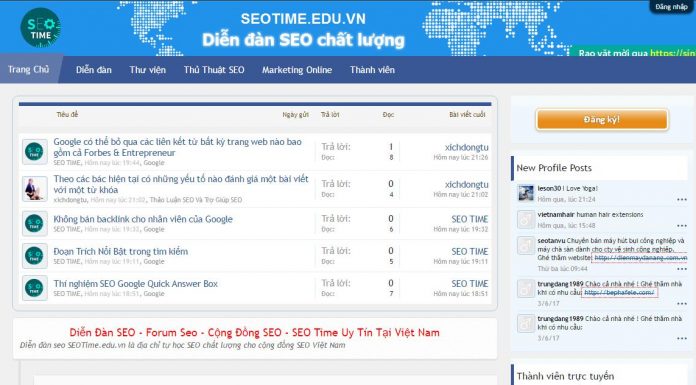
Task: Open thread Thí nghiệm SEO Google Quick Answer Box
Action: click(x=135, y=284)
